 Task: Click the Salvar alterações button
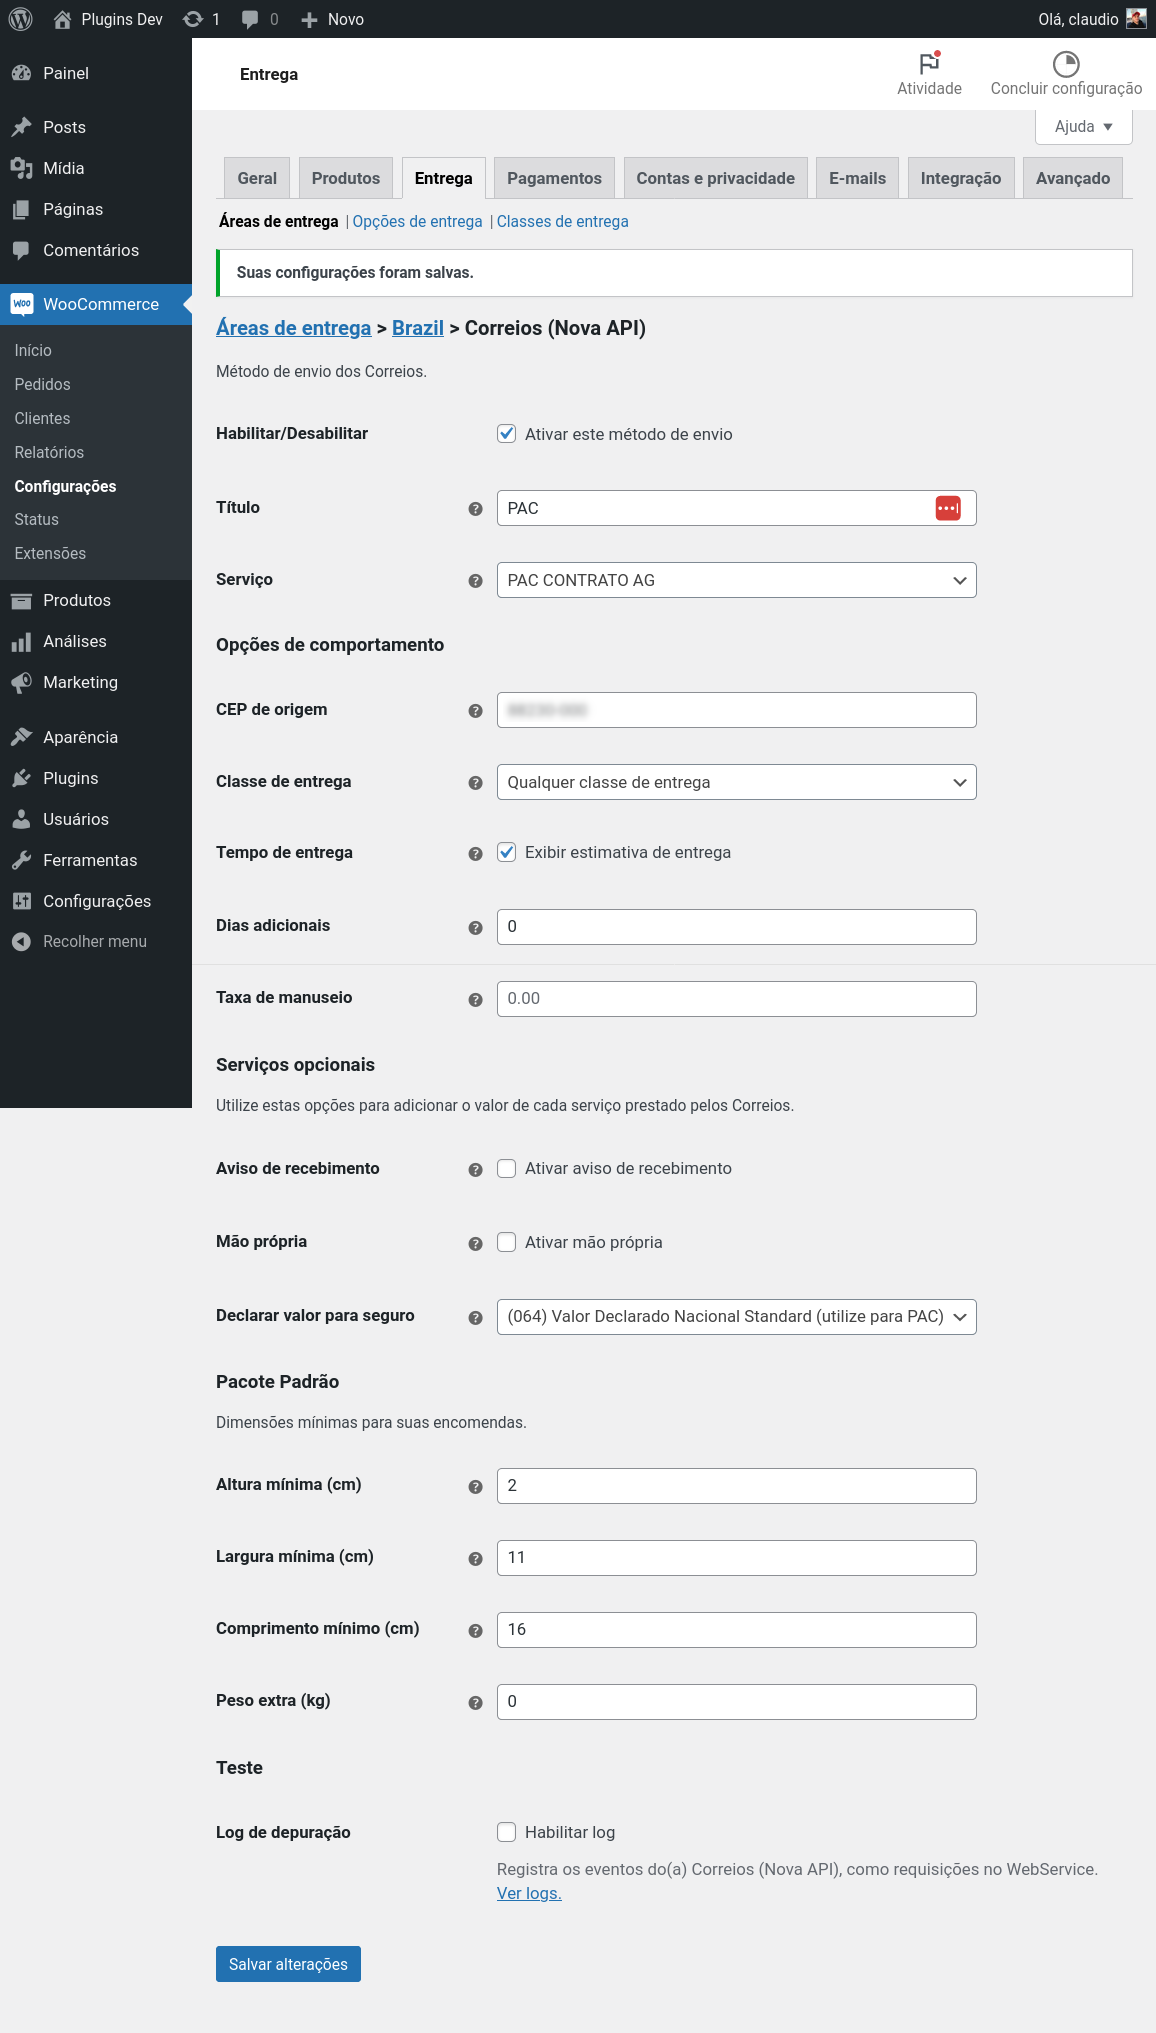[x=288, y=1964]
